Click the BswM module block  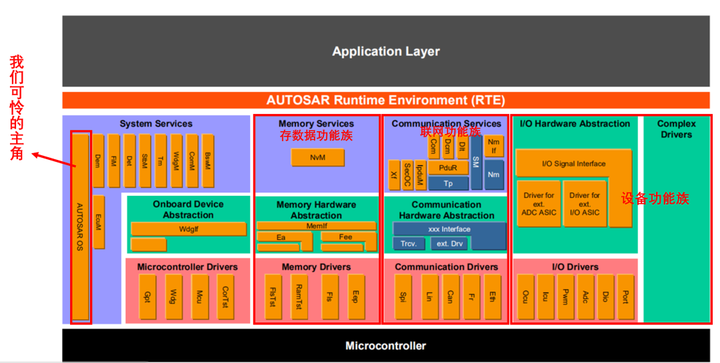tap(207, 161)
